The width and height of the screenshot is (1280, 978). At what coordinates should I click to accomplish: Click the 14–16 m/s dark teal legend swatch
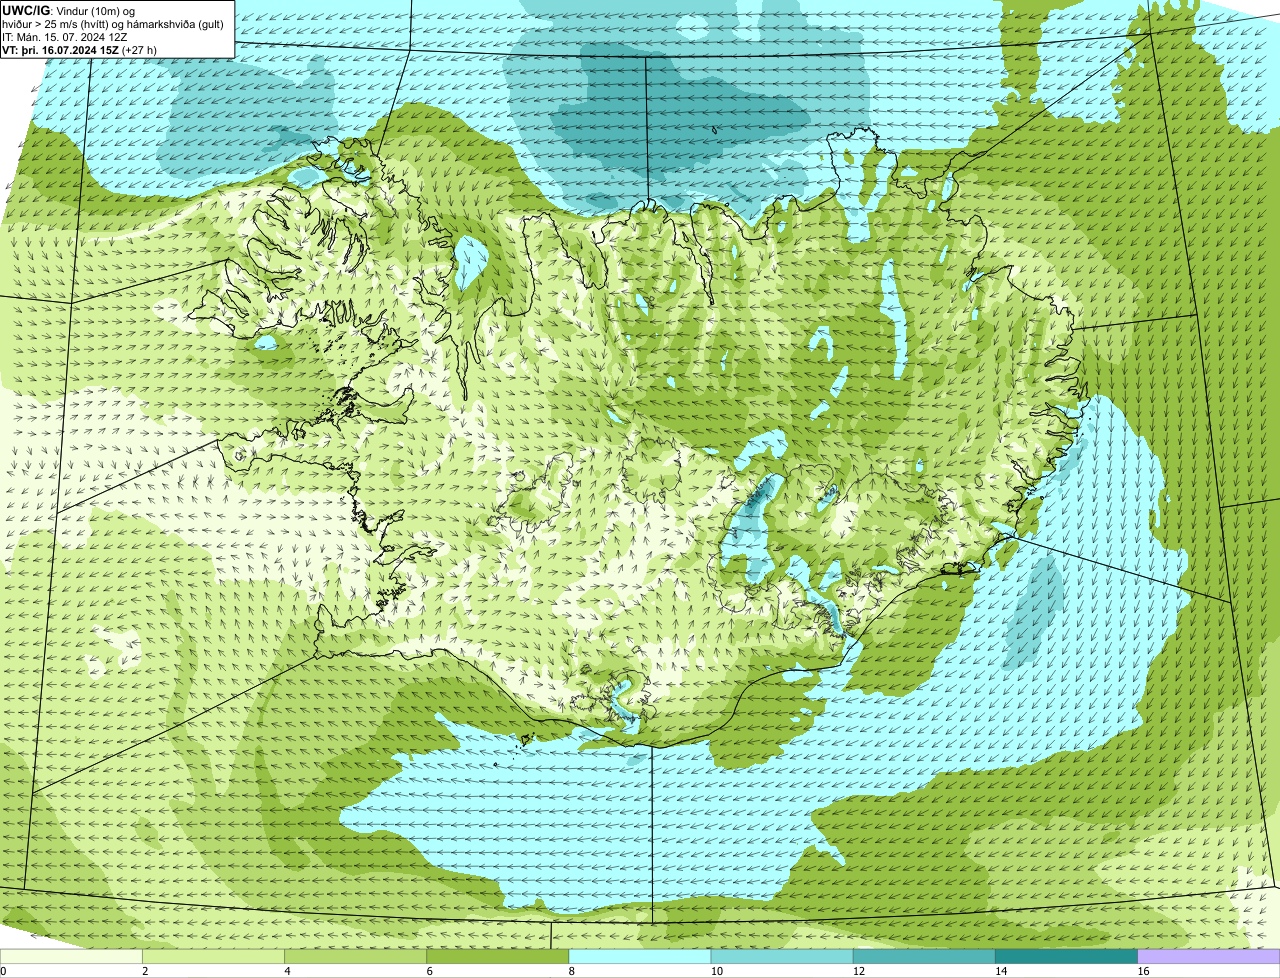pyautogui.click(x=1066, y=957)
